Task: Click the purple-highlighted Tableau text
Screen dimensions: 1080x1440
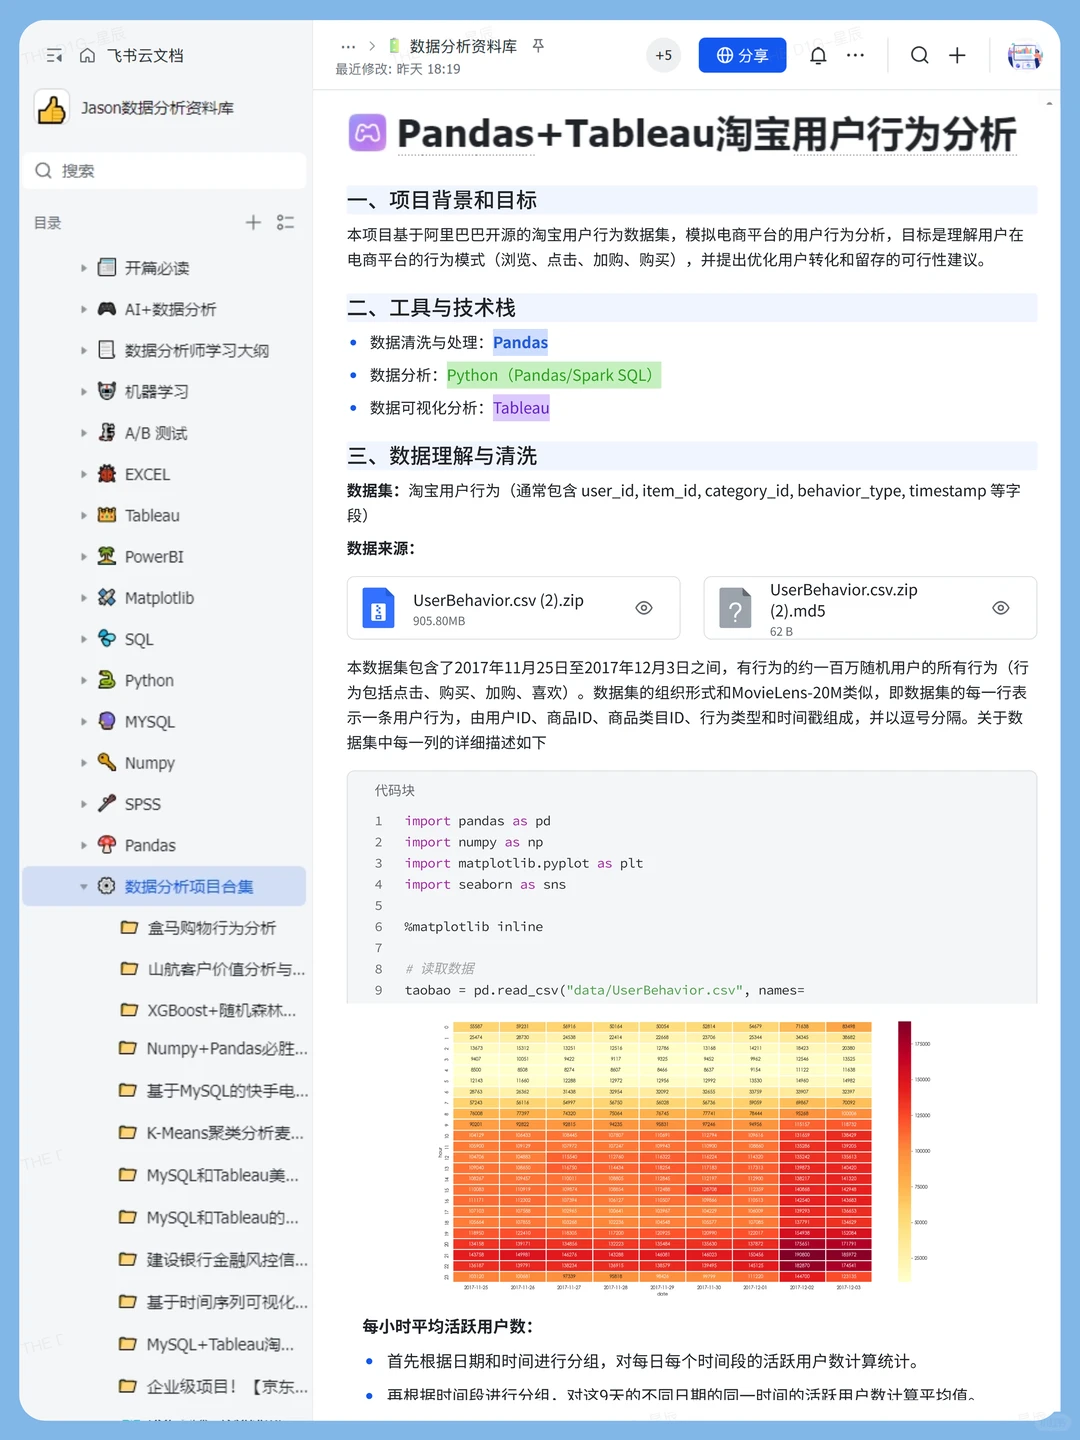Action: click(521, 408)
